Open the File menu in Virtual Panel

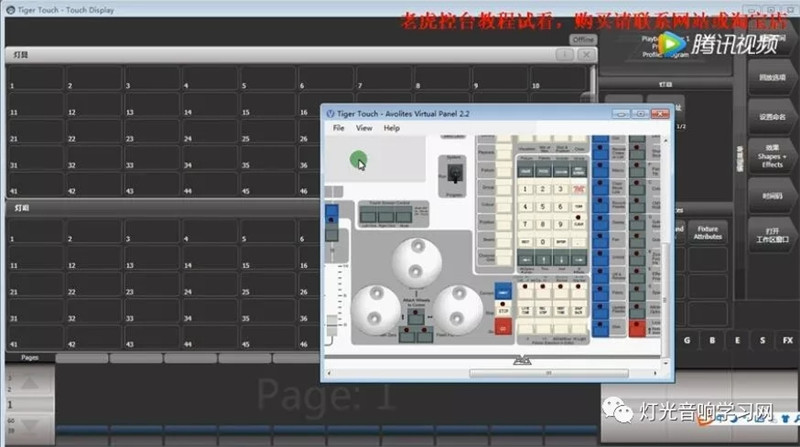coord(338,128)
